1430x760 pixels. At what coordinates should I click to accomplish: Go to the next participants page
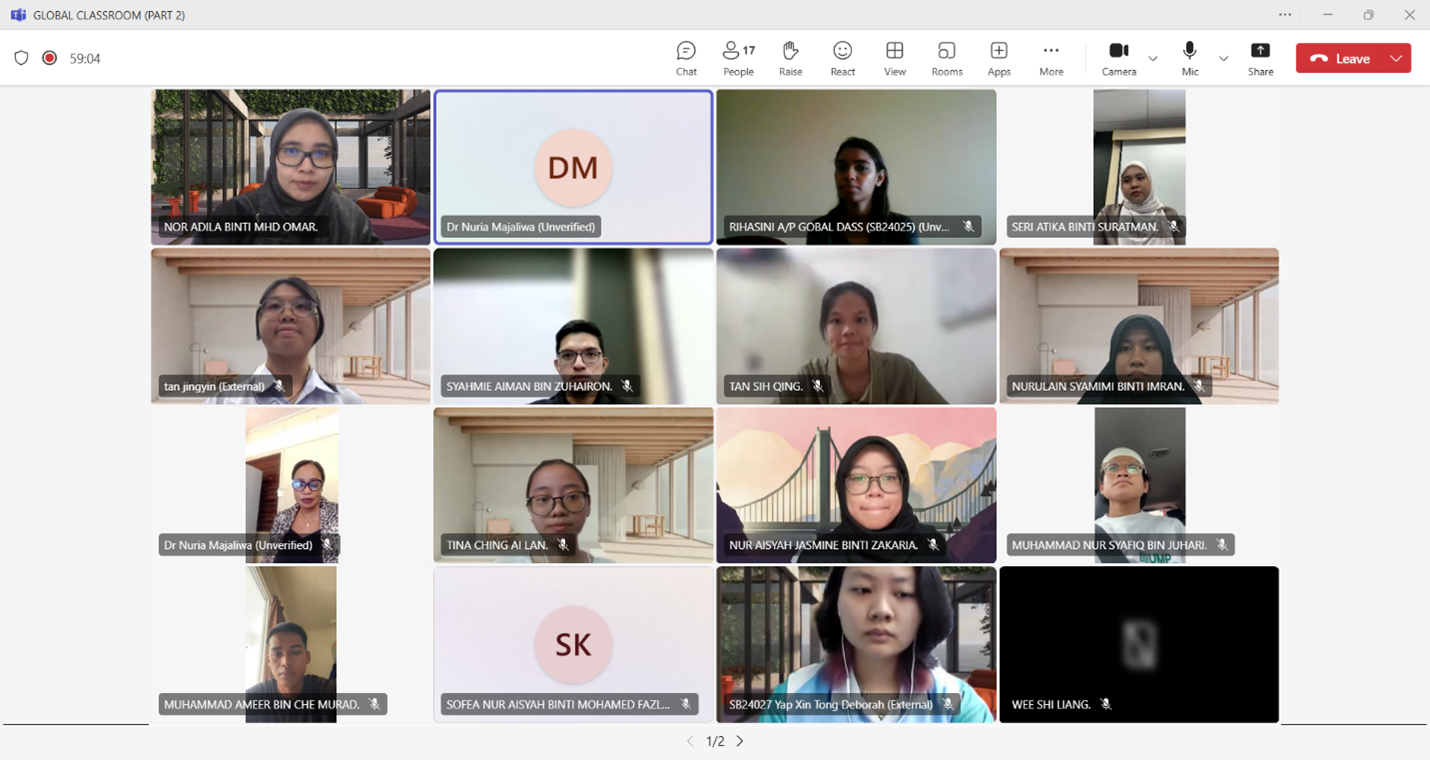740,741
